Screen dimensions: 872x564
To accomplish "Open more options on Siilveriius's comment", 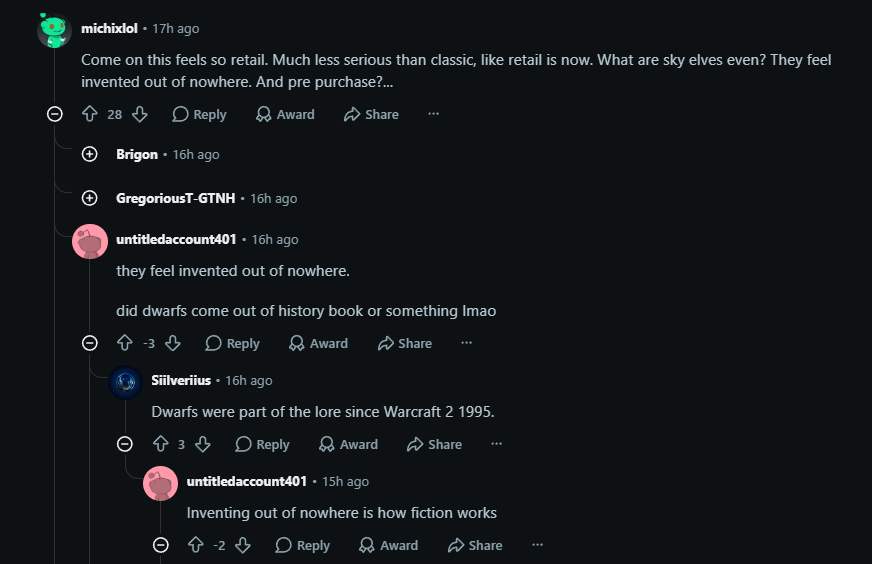I will click(497, 444).
